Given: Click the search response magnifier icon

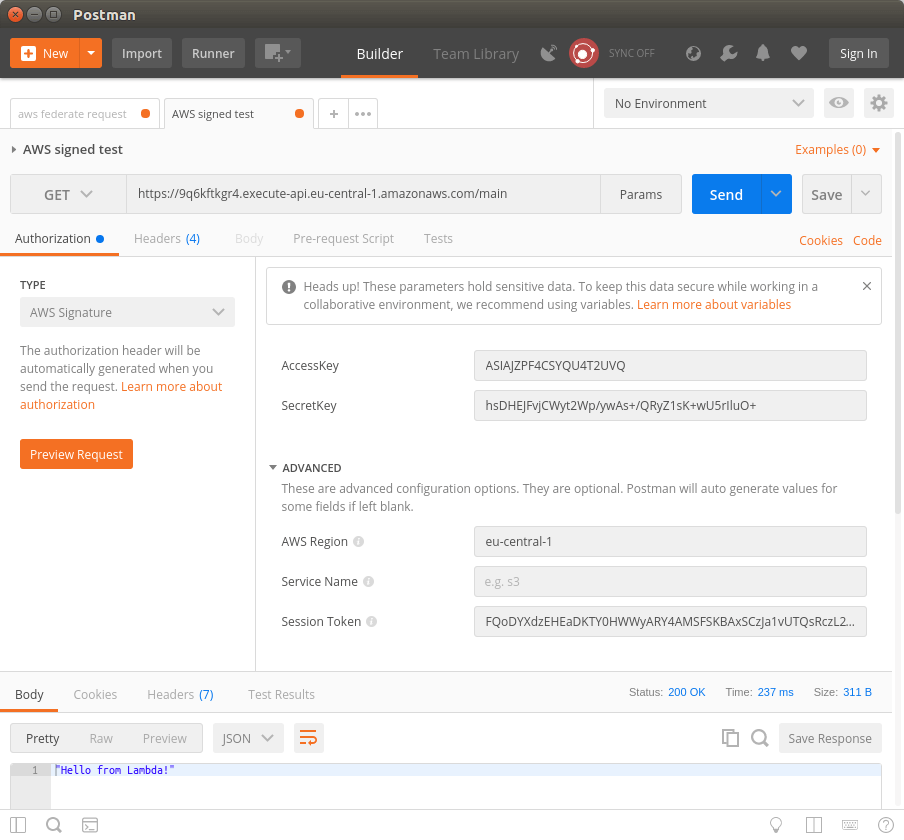Looking at the screenshot, I should (x=760, y=738).
